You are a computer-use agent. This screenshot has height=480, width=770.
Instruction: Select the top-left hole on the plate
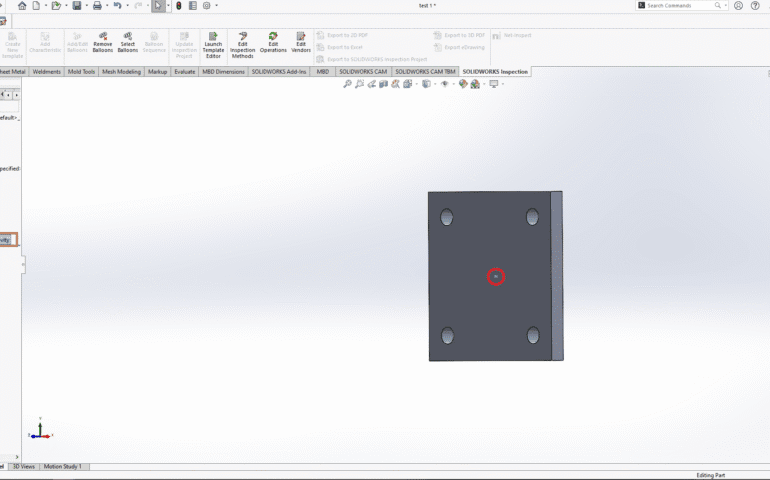coord(446,217)
